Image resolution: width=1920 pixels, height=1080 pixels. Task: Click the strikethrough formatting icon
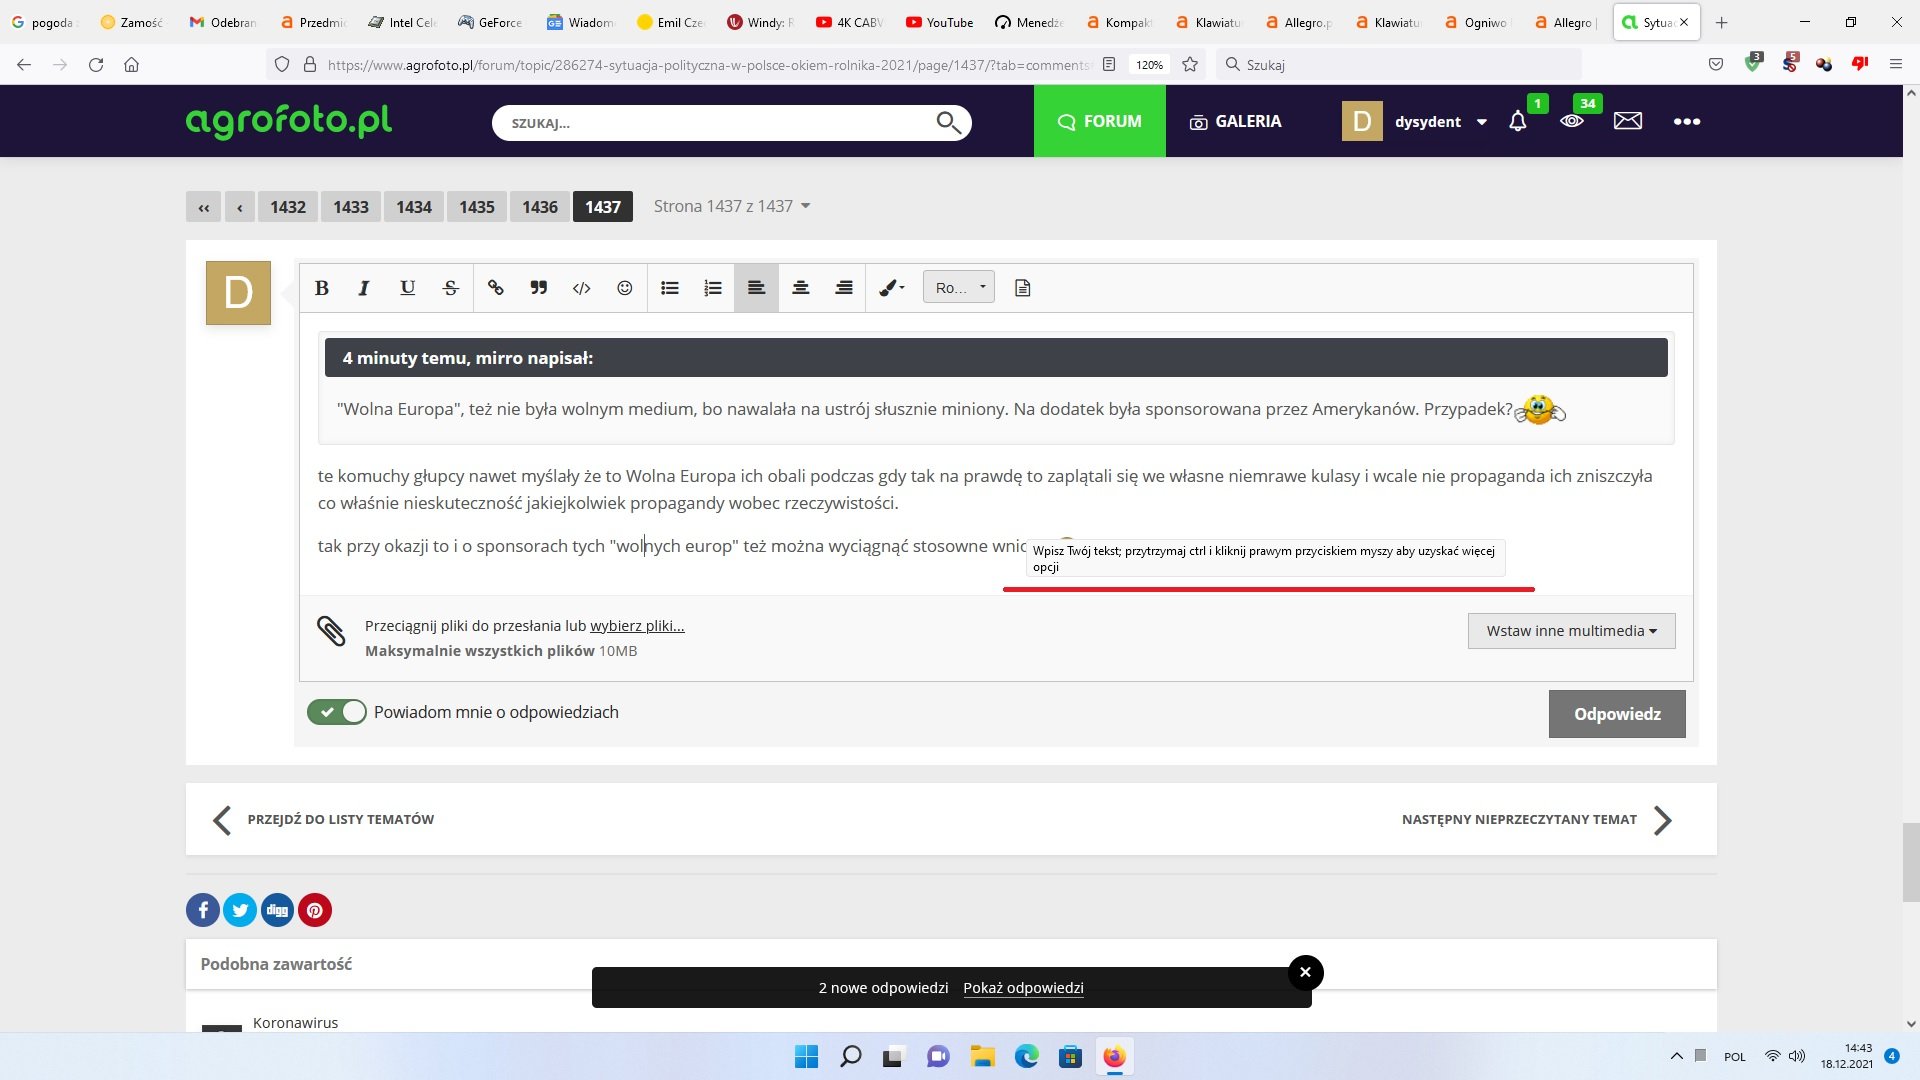point(451,288)
